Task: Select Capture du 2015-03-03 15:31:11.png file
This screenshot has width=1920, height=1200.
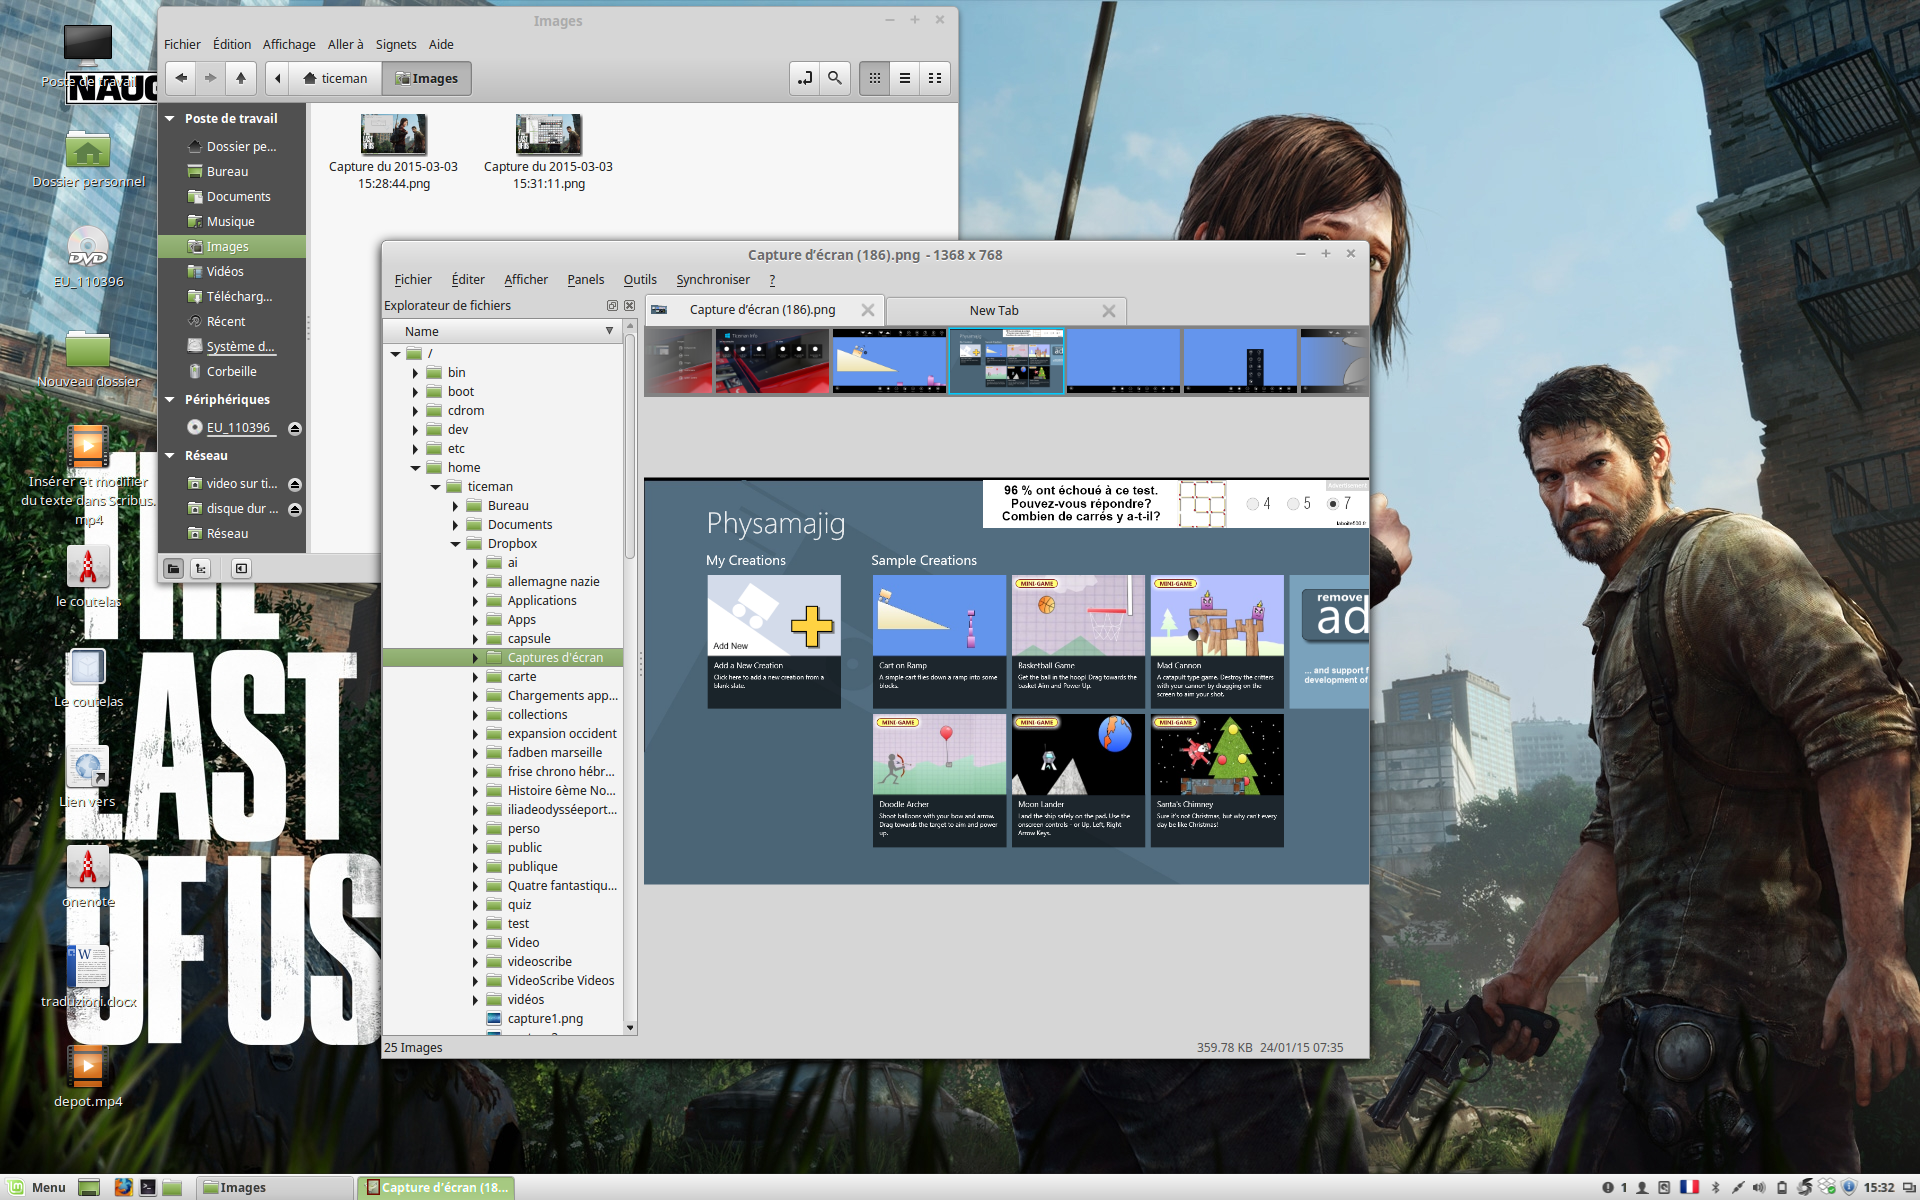Action: click(x=549, y=152)
